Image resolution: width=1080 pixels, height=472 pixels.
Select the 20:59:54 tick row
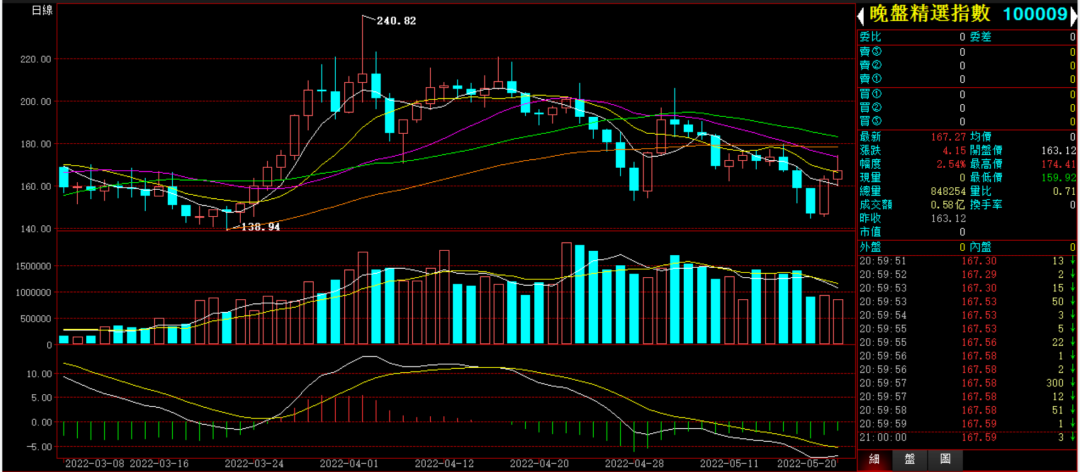(x=967, y=315)
